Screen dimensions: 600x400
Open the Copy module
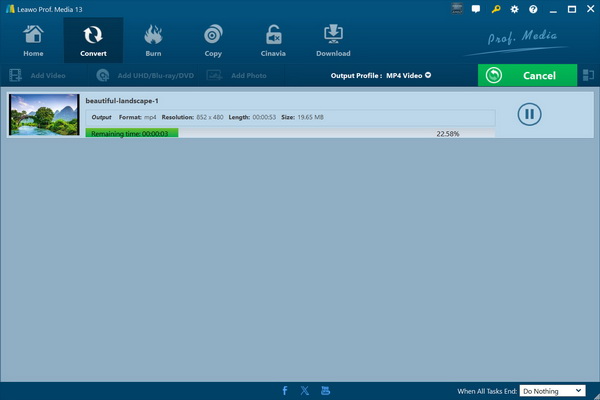(x=213, y=41)
